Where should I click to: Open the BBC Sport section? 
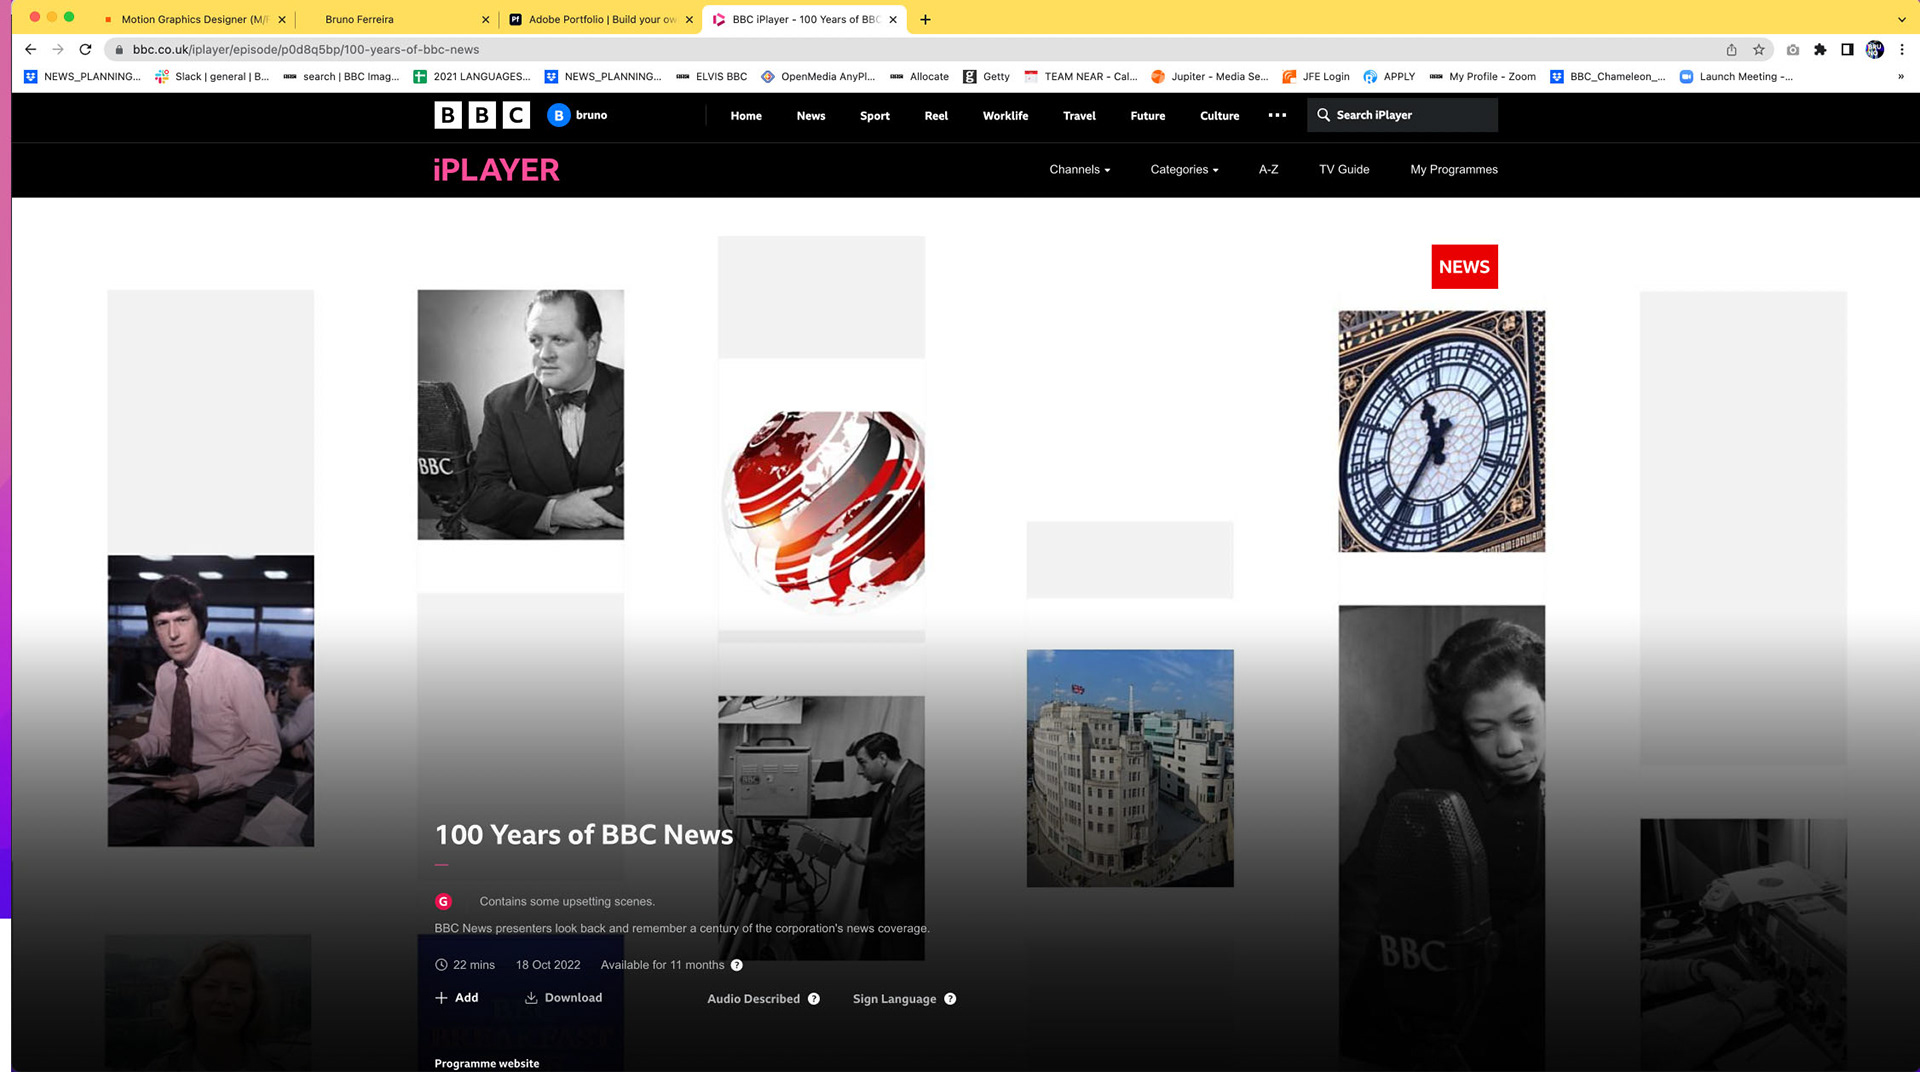(875, 116)
